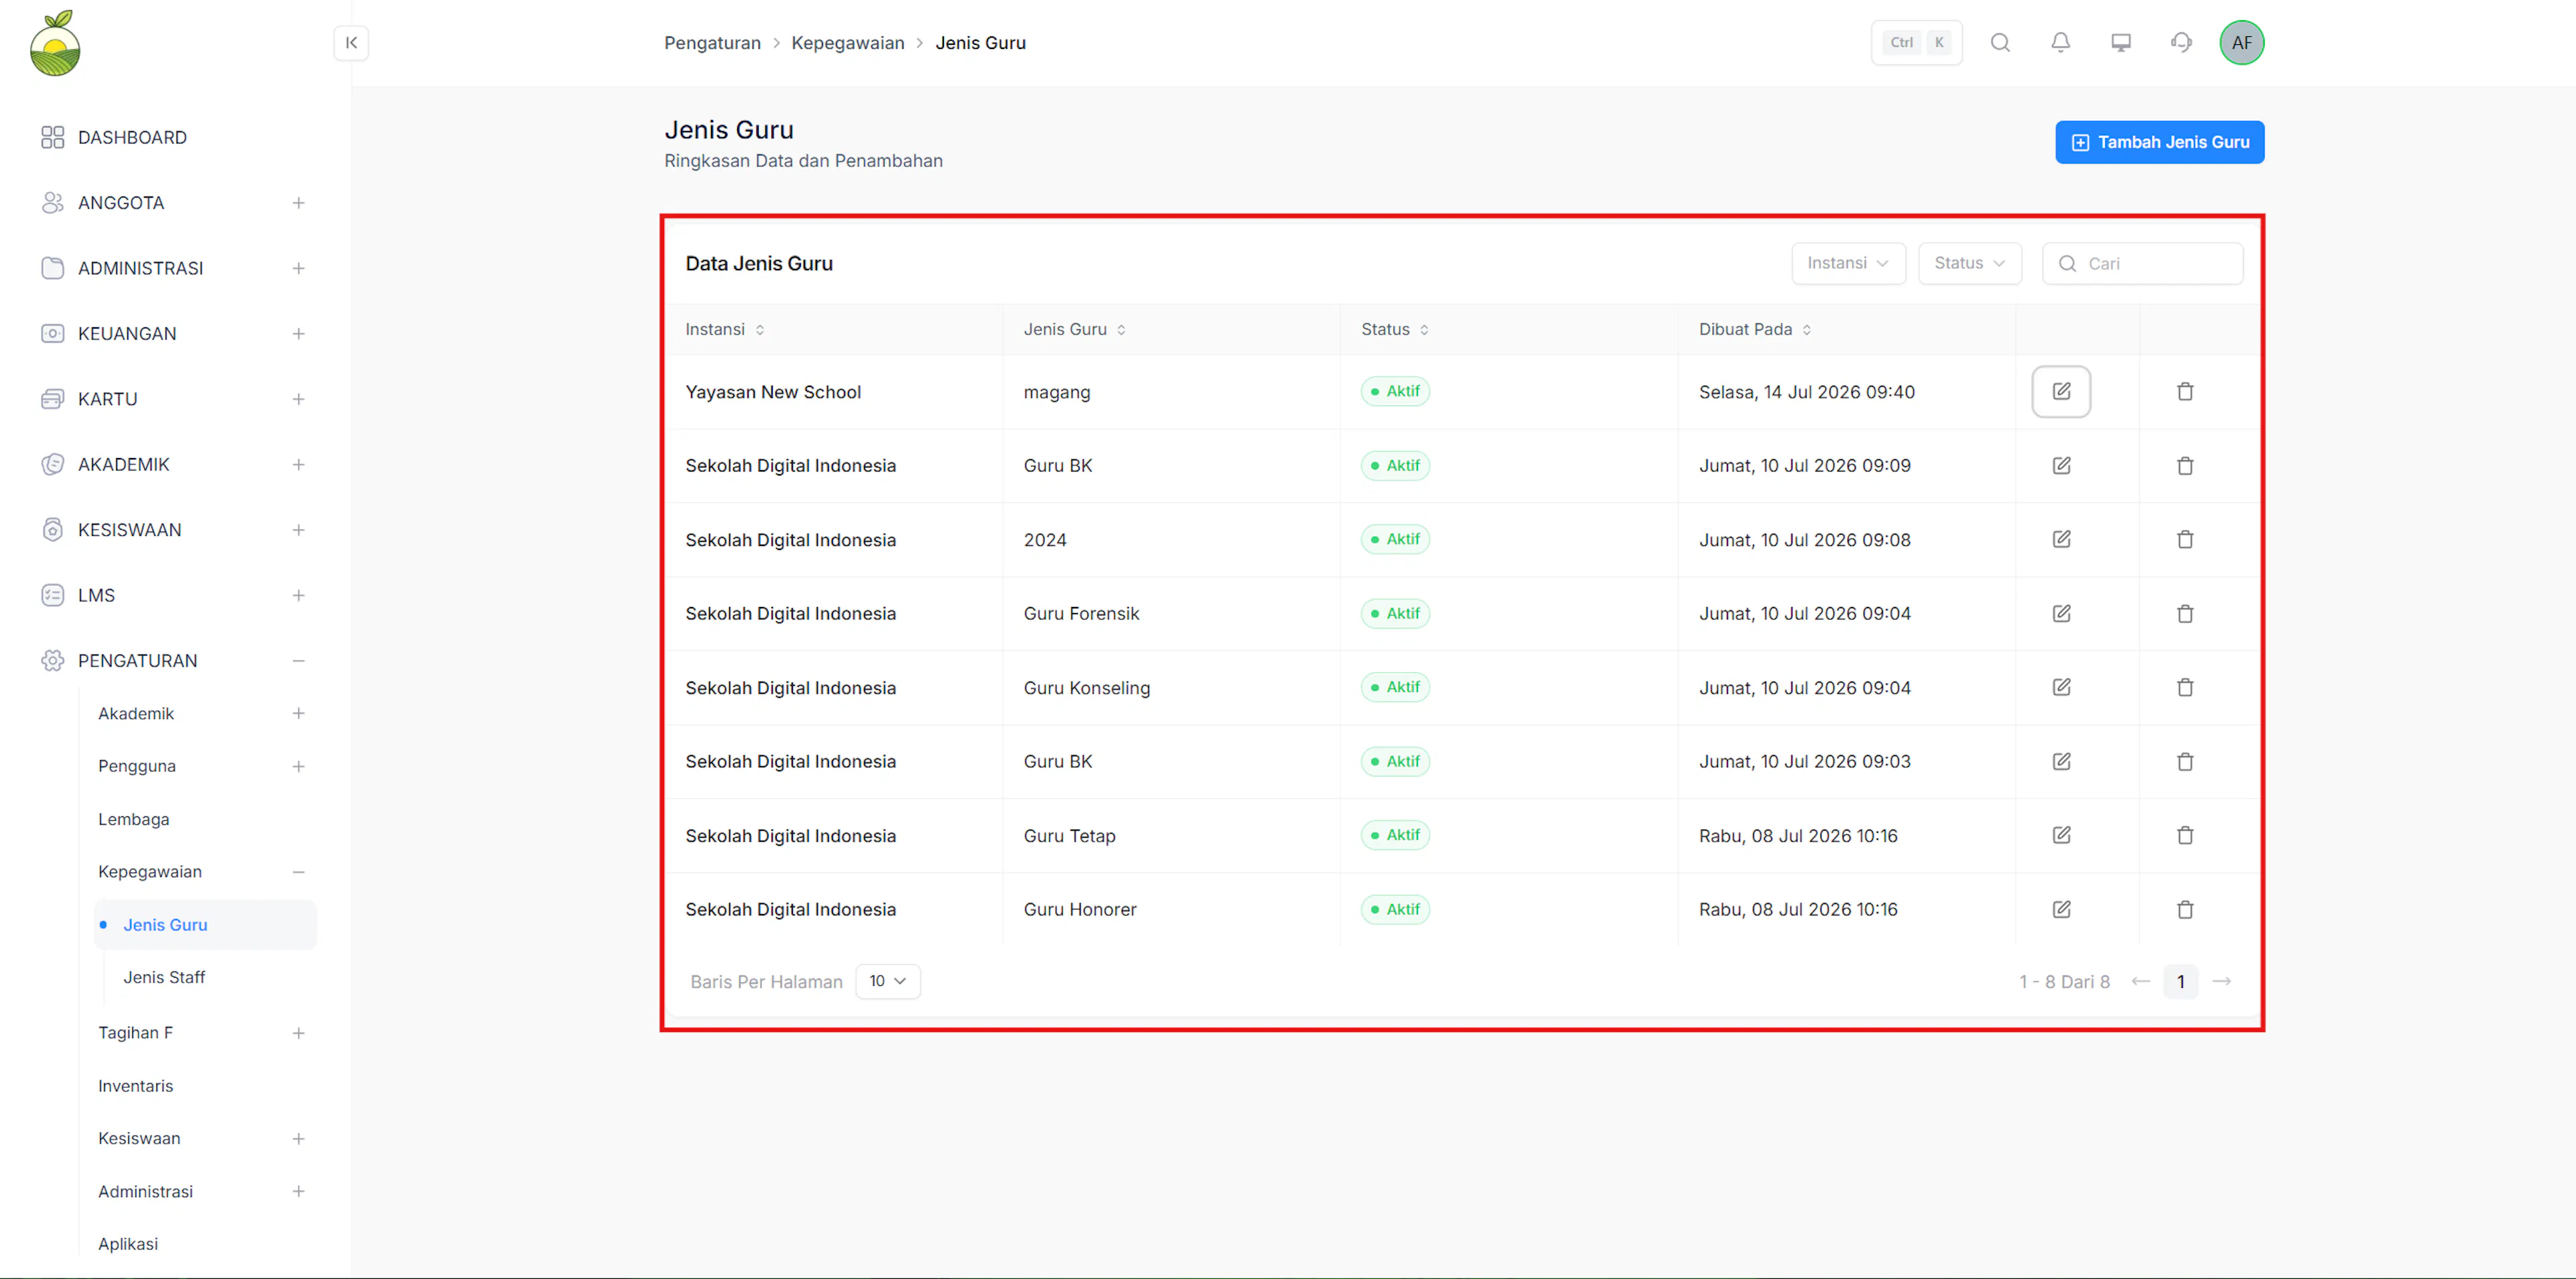
Task: Open the Status filter dropdown
Action: point(1969,264)
